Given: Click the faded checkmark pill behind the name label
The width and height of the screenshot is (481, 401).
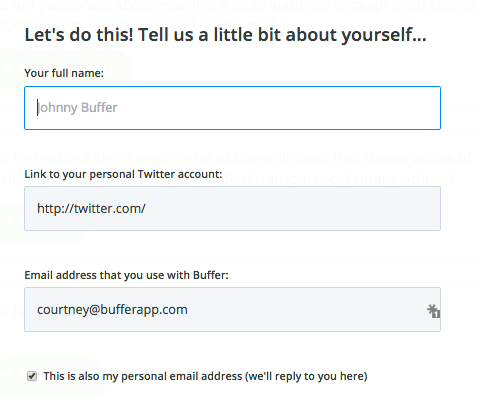Looking at the screenshot, I should tap(65, 70).
